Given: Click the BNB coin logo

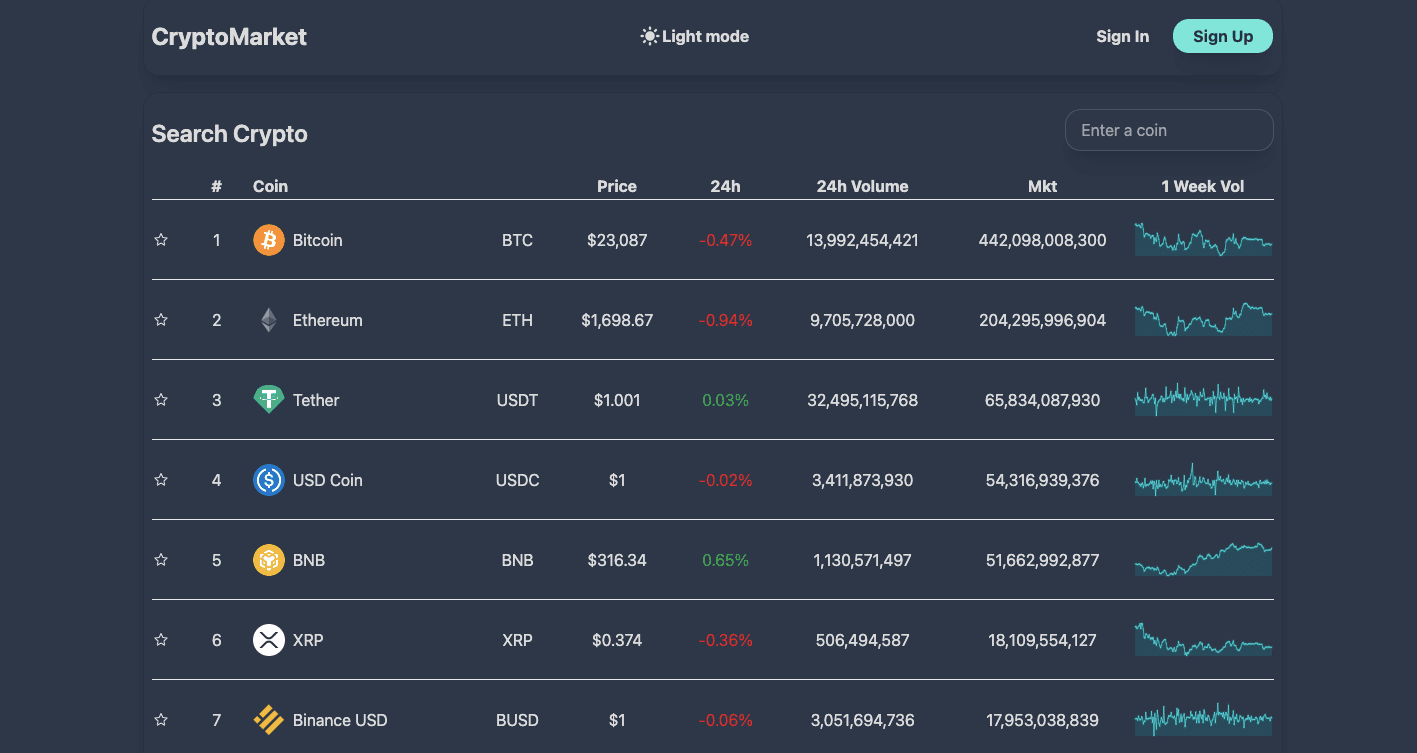Looking at the screenshot, I should [x=269, y=560].
